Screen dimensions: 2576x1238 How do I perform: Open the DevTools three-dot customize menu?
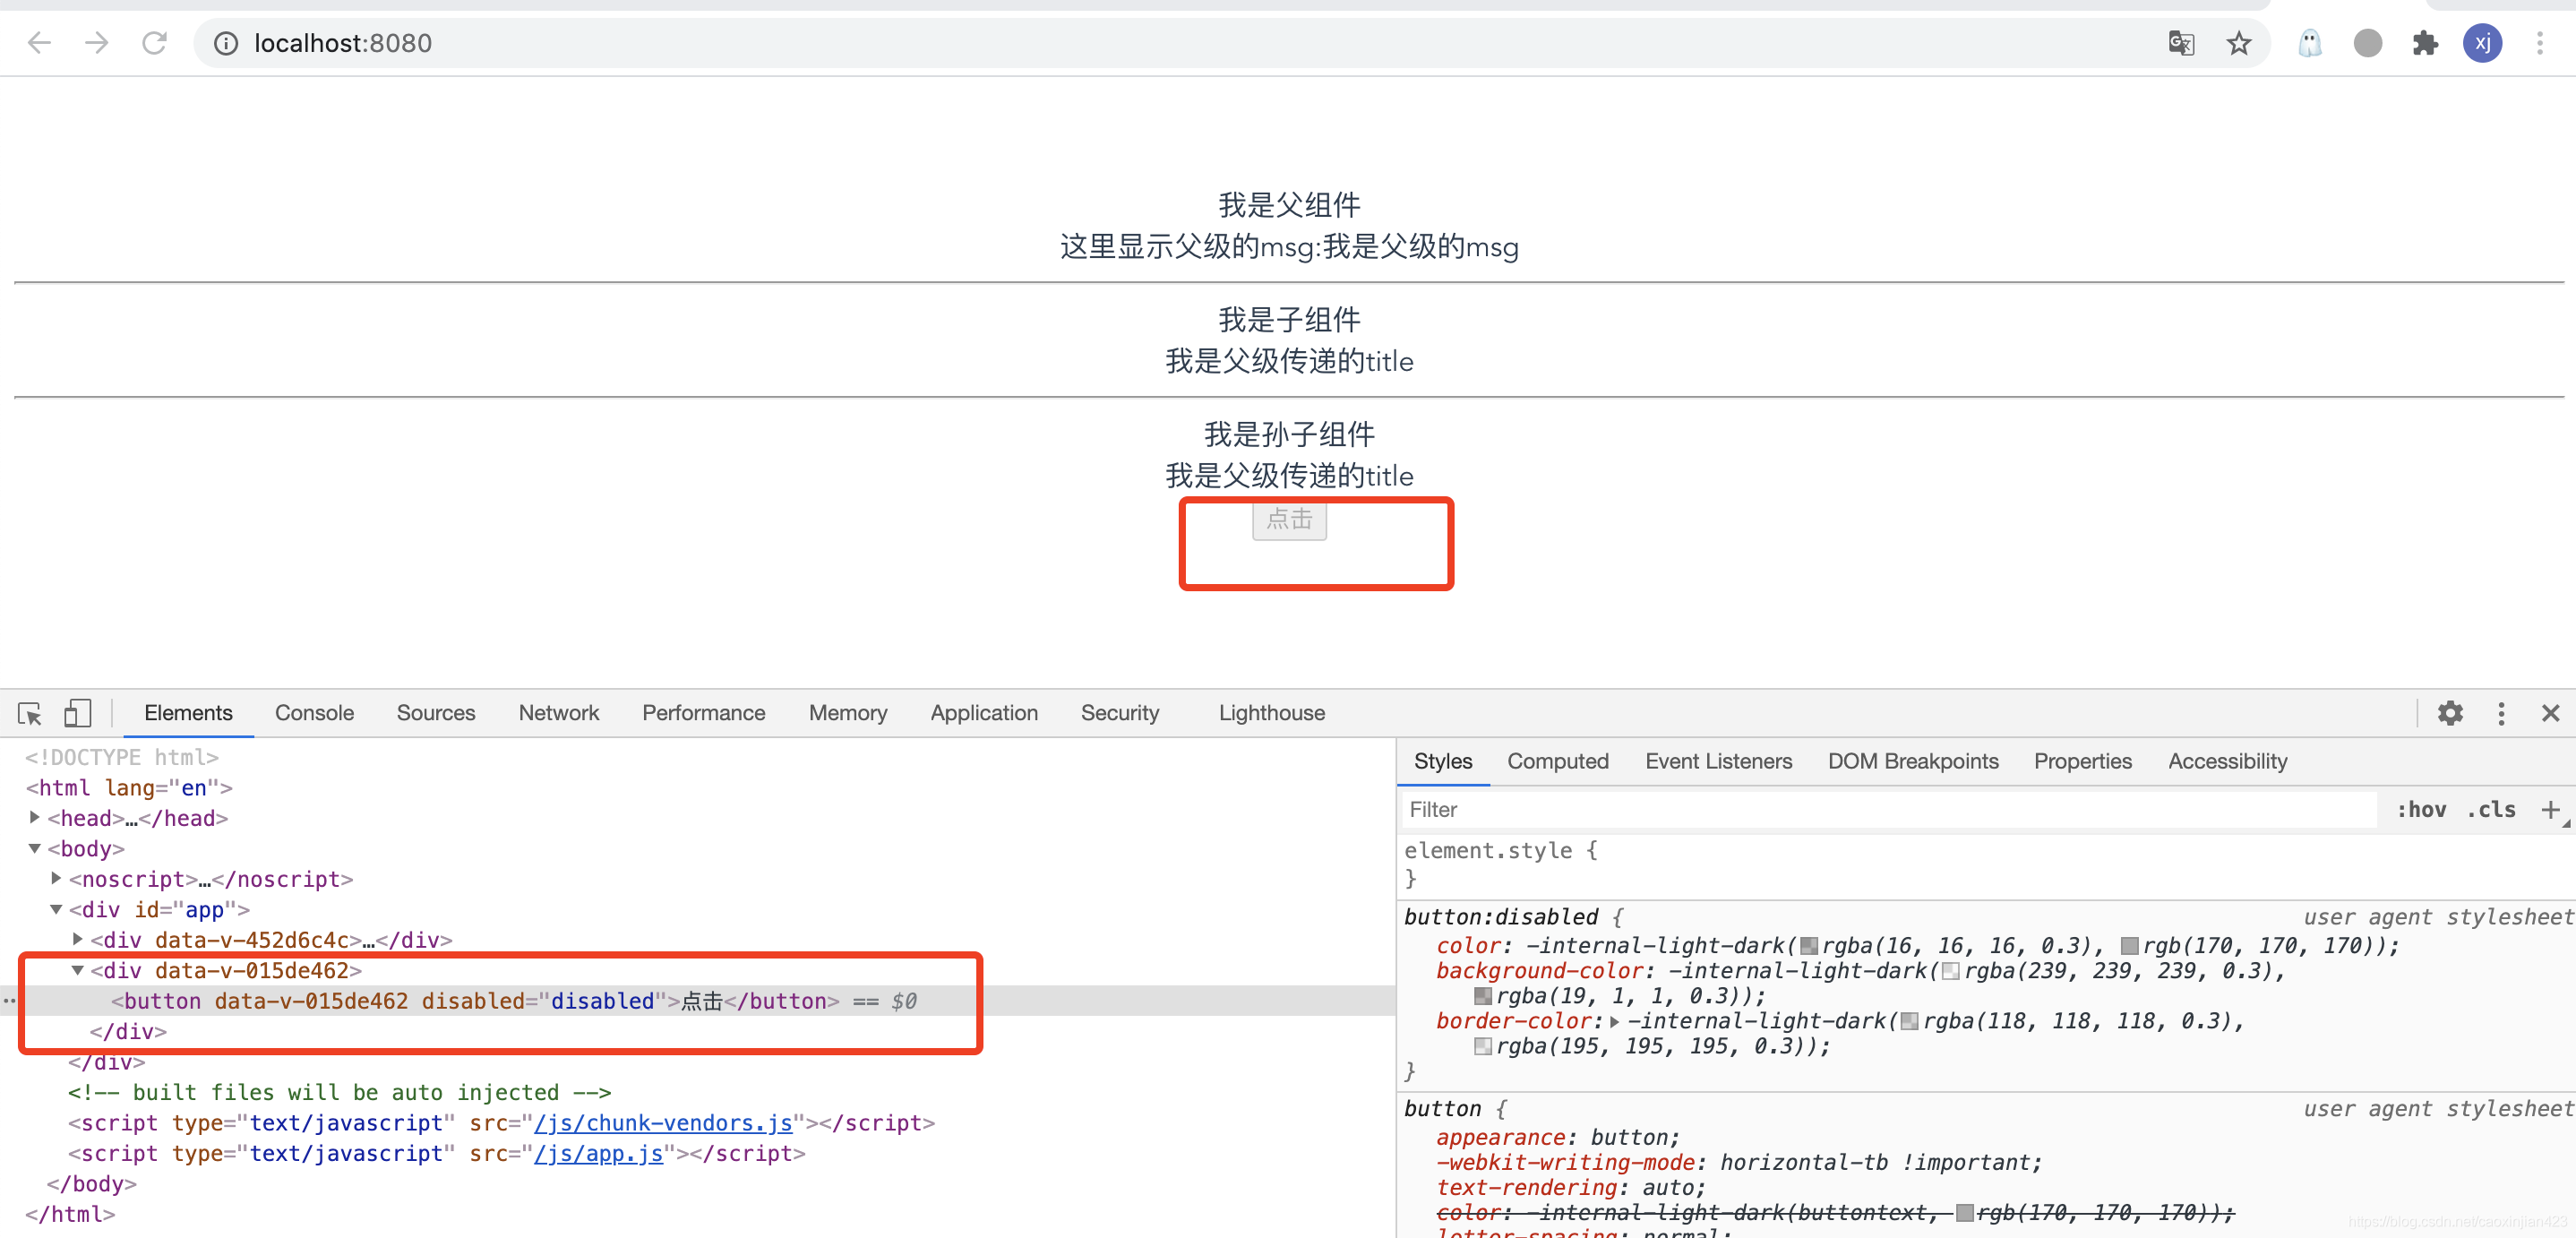point(2500,713)
